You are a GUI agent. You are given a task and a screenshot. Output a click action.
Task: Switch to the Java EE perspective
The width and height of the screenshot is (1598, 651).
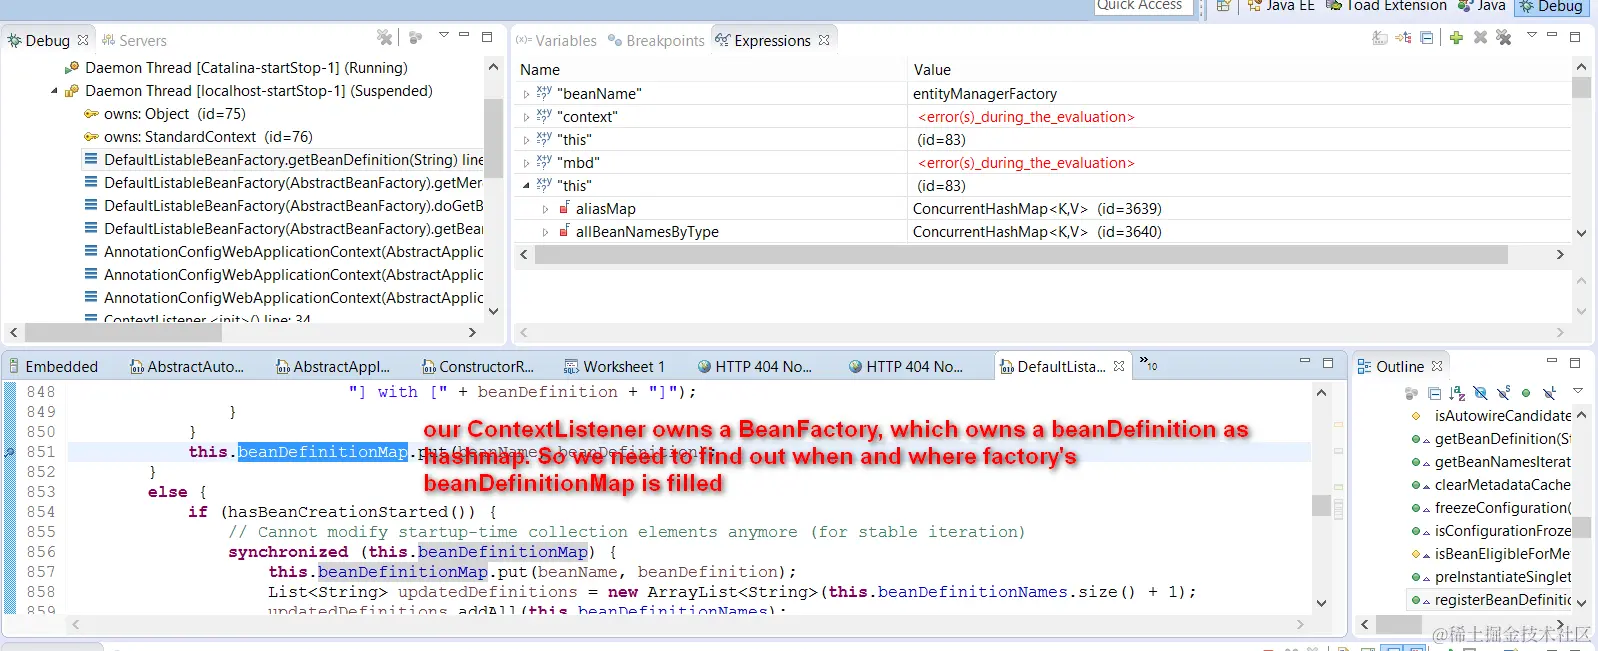coord(1281,6)
